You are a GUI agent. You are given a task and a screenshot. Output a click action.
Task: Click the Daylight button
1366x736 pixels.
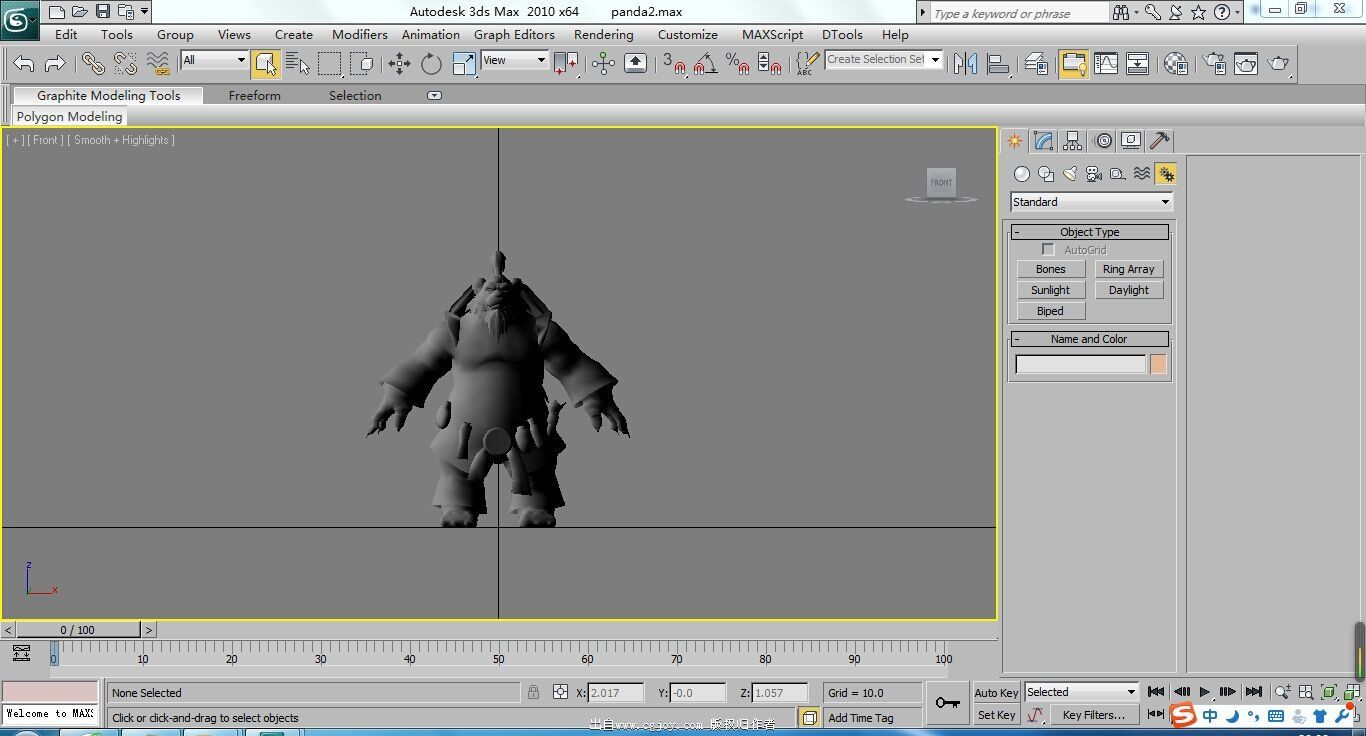tap(1129, 290)
